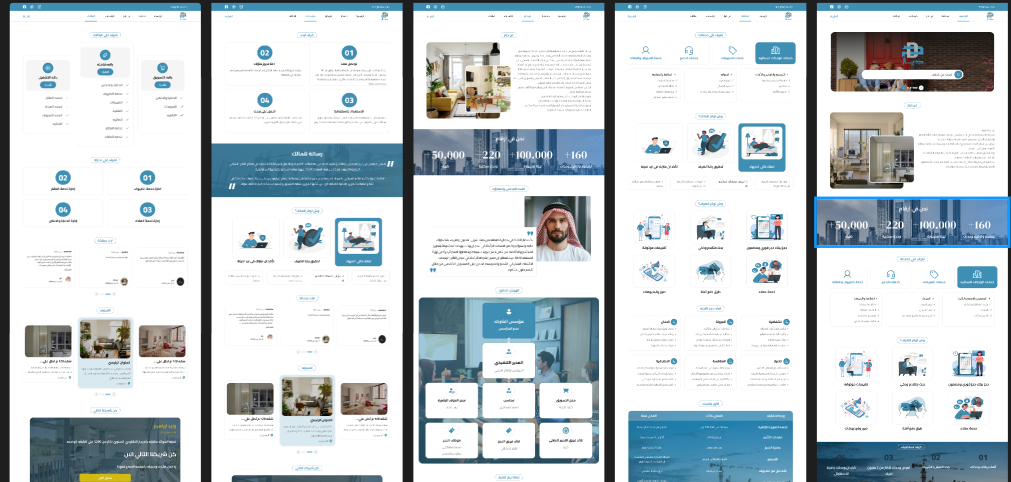The height and width of the screenshot is (482, 1011).
Task: Click the person icon on the executive manager card
Action: [509, 352]
